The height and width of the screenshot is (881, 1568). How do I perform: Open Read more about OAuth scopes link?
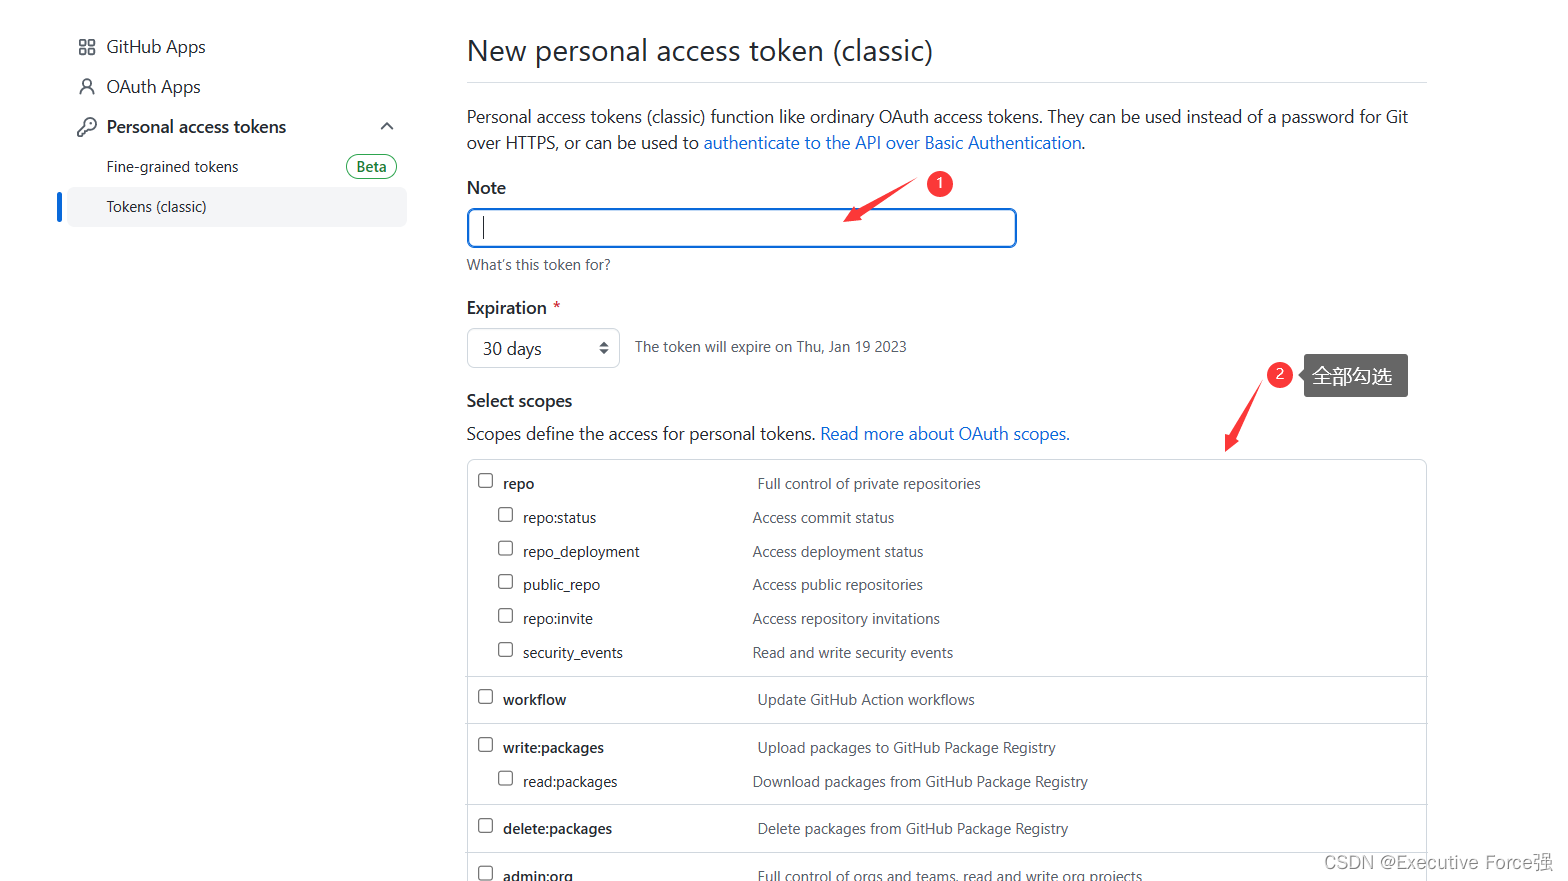944,434
